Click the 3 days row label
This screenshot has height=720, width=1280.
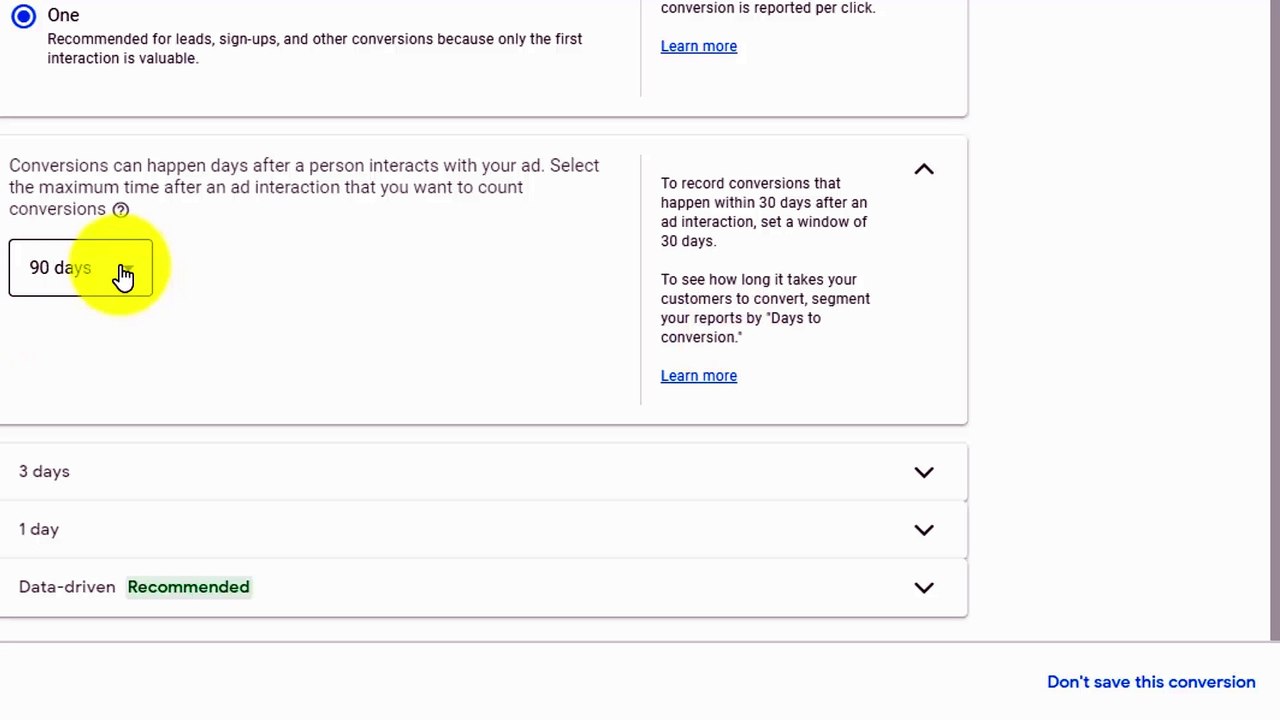(44, 471)
